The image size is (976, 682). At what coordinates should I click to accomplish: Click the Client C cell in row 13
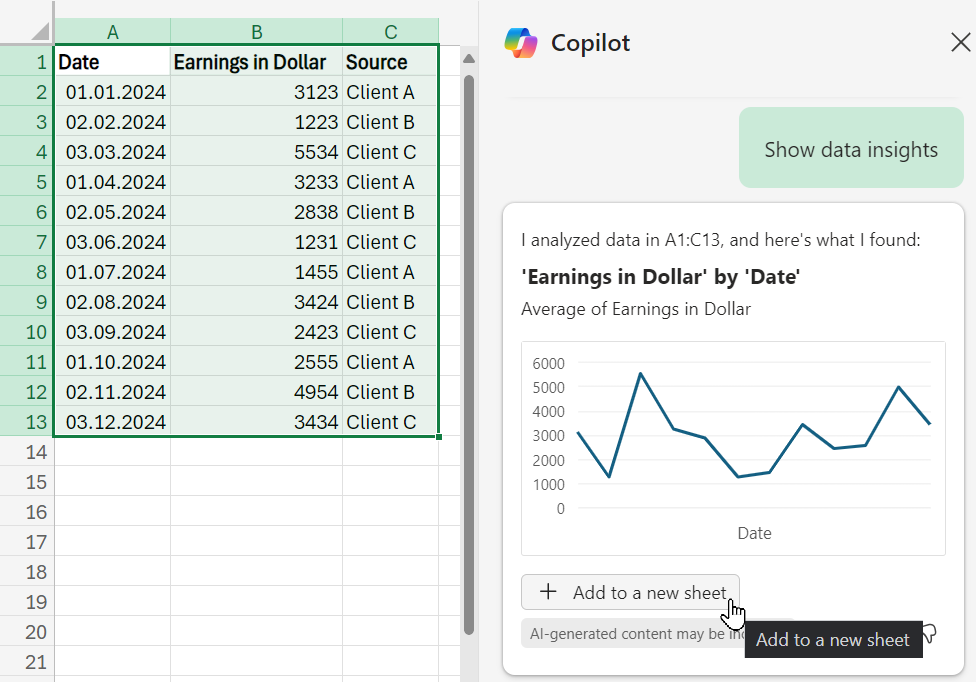[390, 421]
